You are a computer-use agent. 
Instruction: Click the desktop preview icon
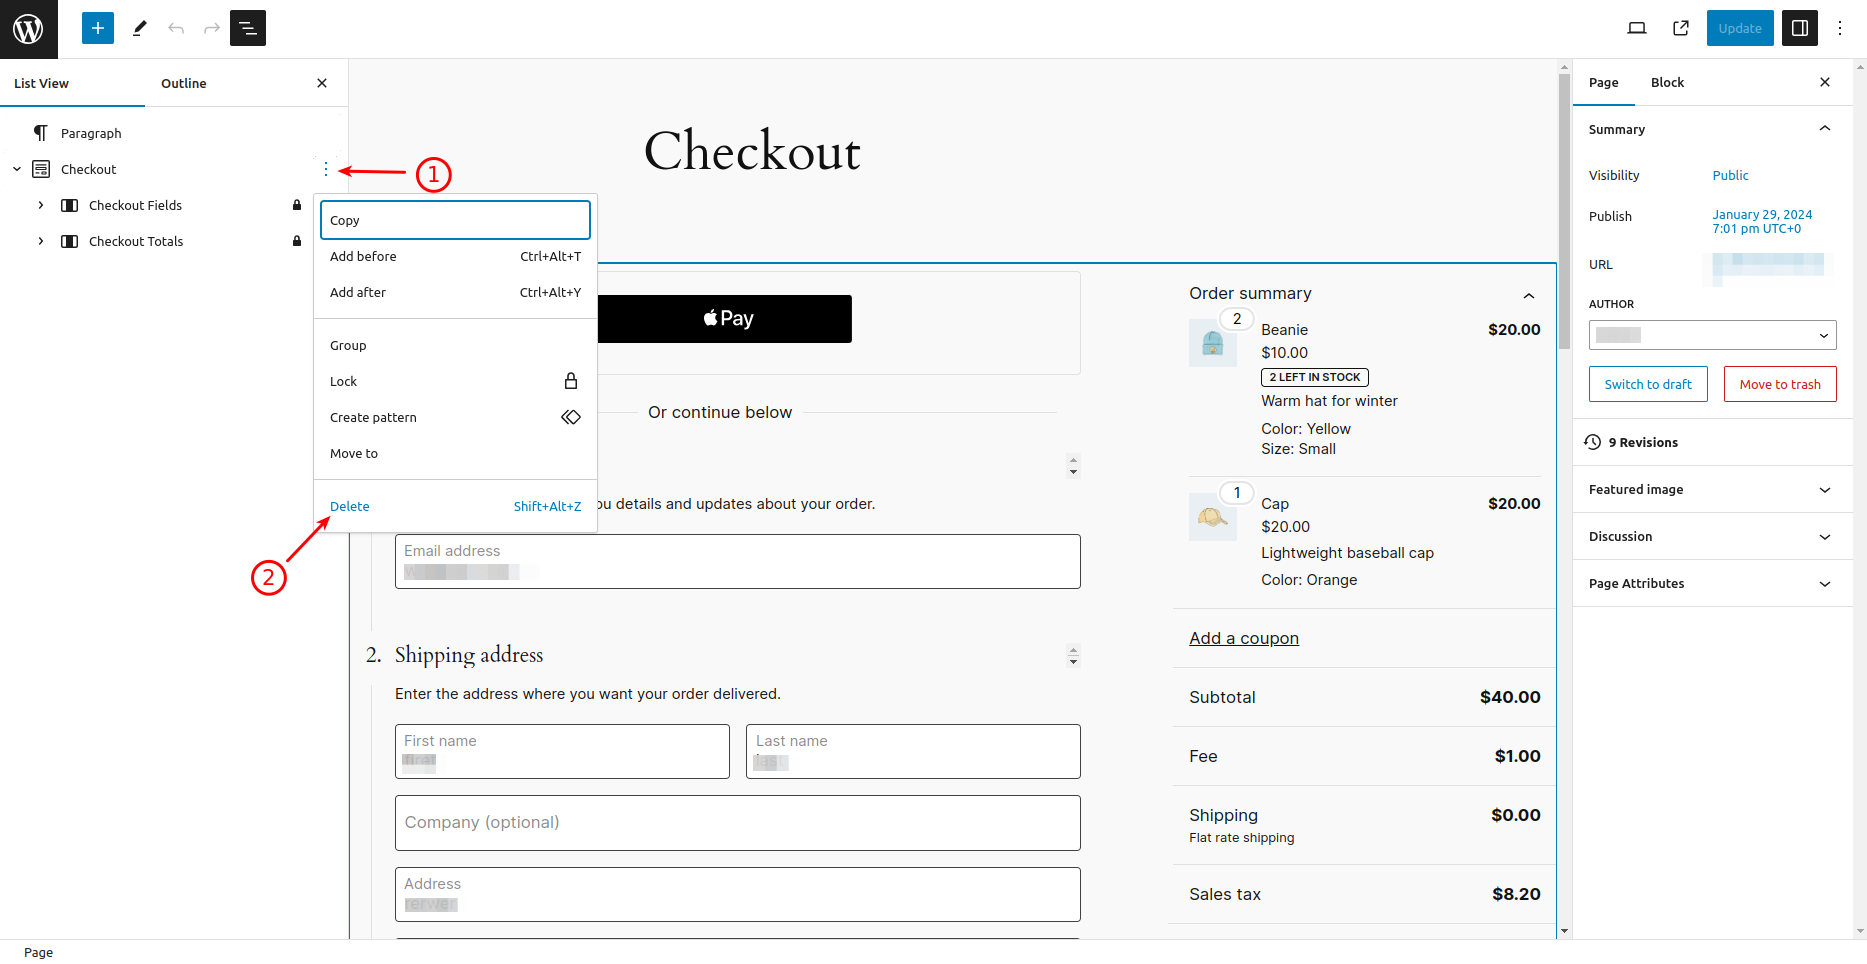coord(1637,28)
